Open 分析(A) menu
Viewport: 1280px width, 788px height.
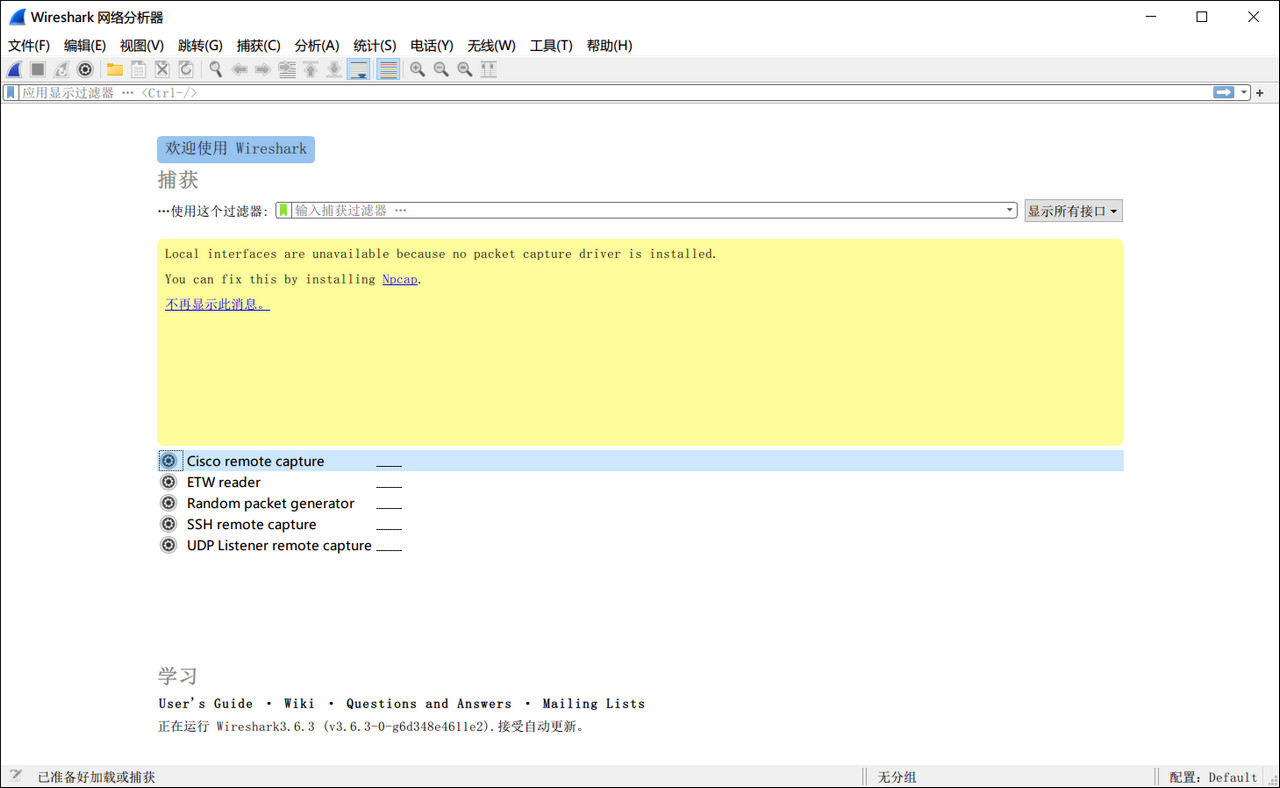(x=317, y=45)
